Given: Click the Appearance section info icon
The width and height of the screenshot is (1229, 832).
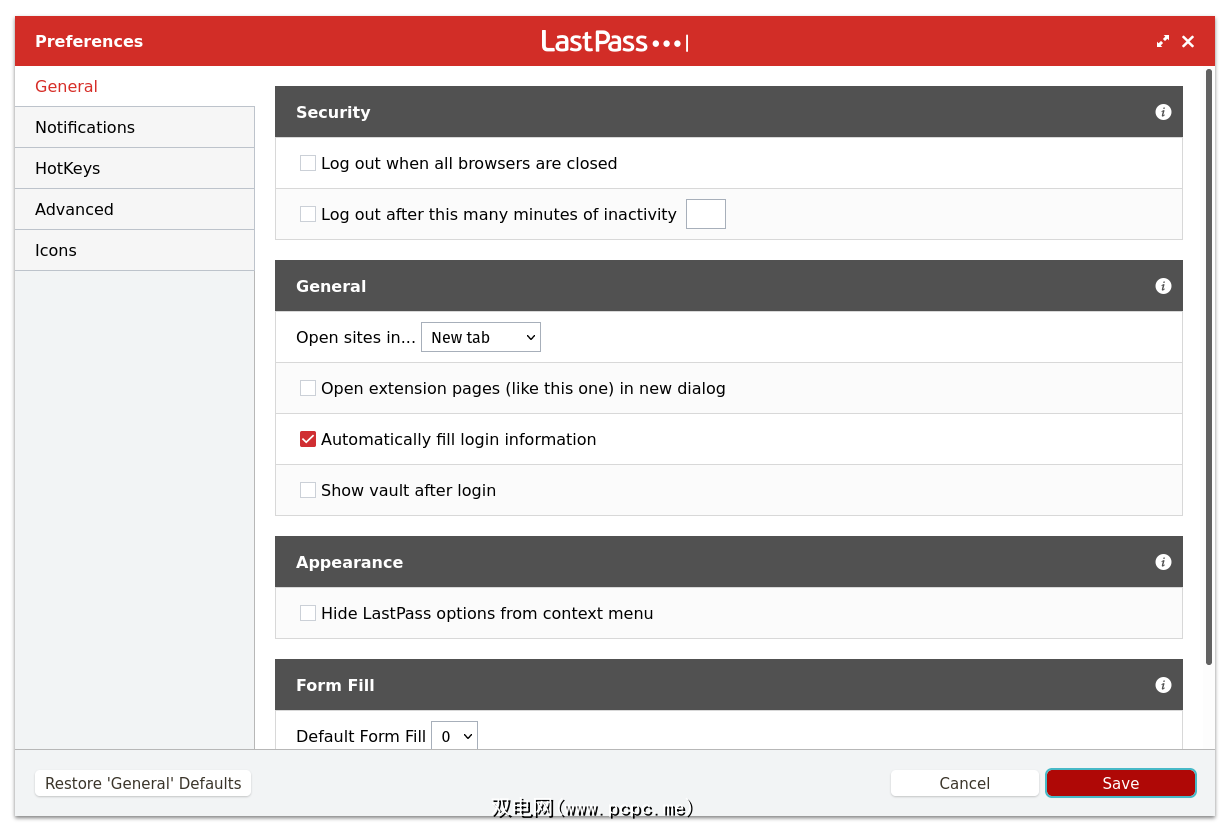Looking at the screenshot, I should 1163,562.
